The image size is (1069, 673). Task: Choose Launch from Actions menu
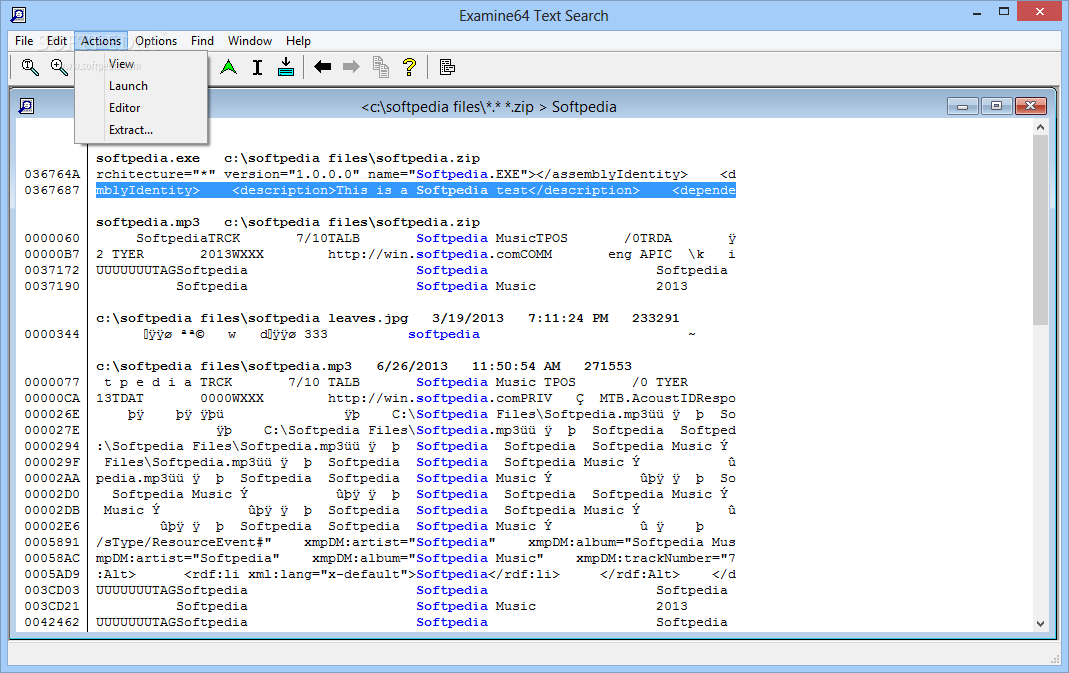[x=141, y=86]
